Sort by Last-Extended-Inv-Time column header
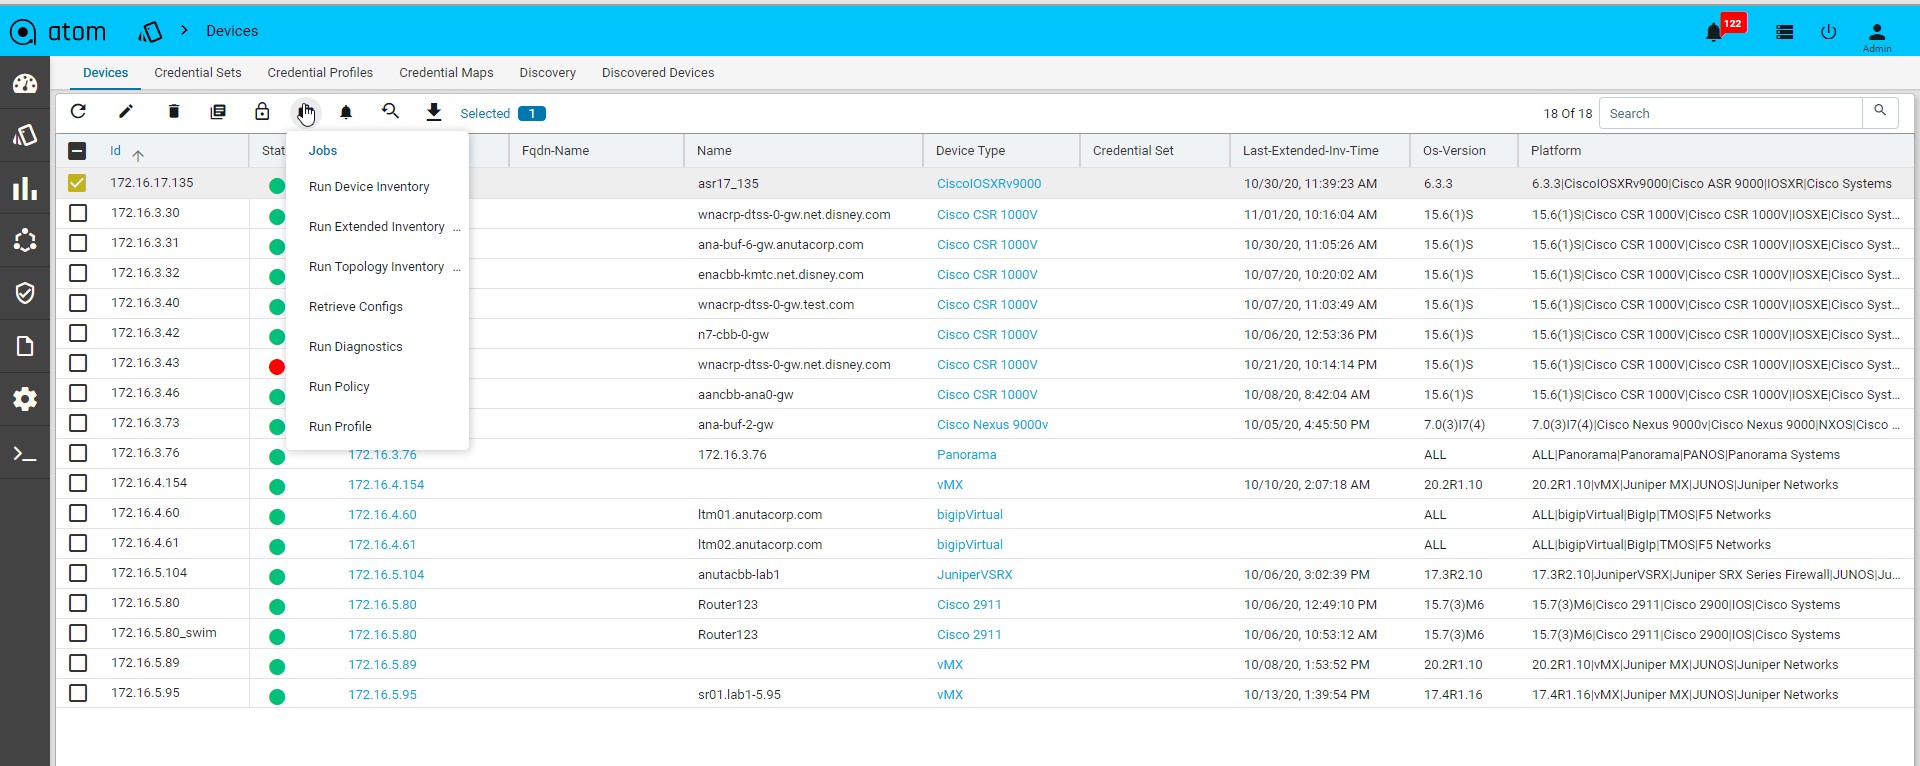Screen dimensions: 1920x766 [1310, 151]
